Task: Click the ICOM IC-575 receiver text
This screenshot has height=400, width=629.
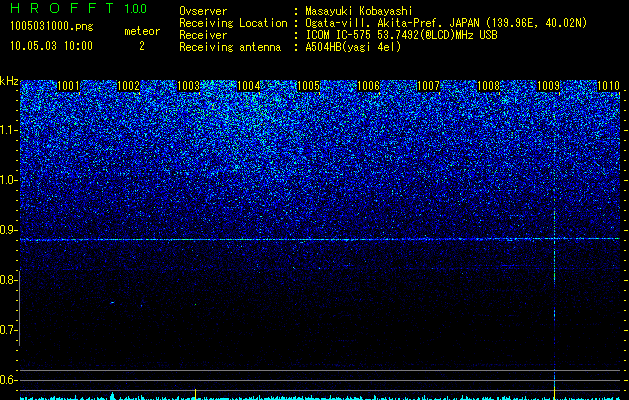Action: point(401,35)
